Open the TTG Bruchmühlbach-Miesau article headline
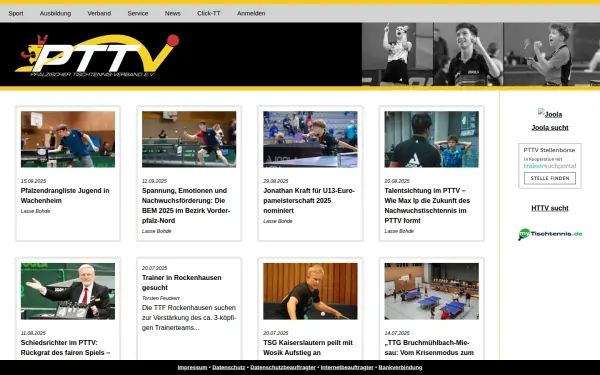Image resolution: width=600 pixels, height=375 pixels. click(x=429, y=347)
